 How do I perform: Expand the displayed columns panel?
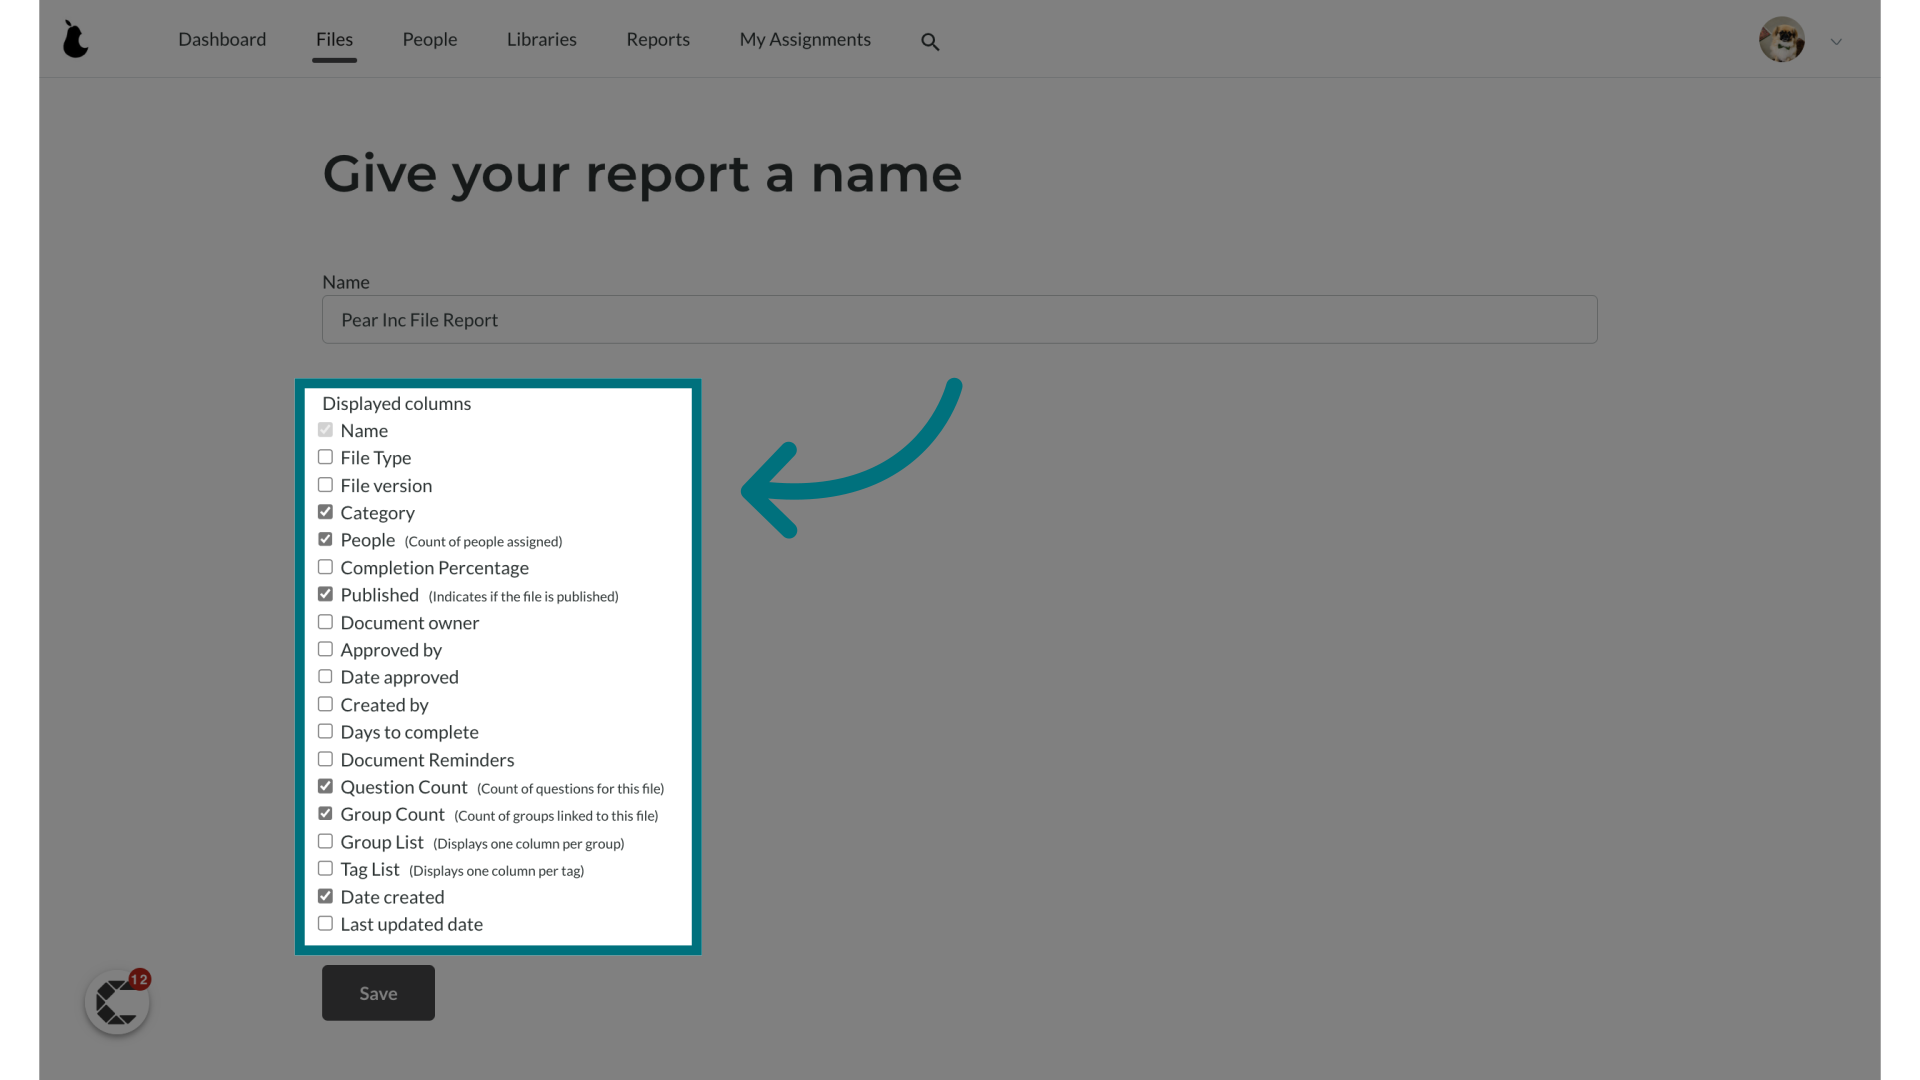click(x=396, y=402)
